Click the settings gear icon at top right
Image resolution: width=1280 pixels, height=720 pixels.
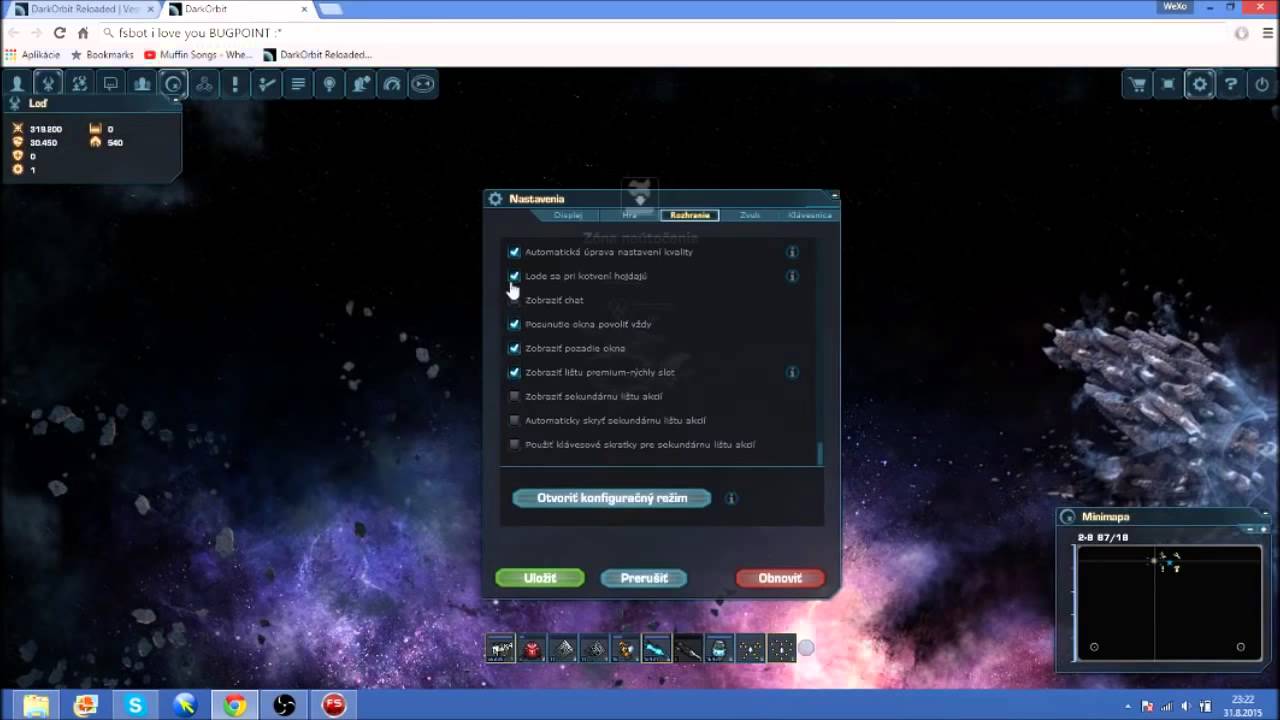point(1199,85)
